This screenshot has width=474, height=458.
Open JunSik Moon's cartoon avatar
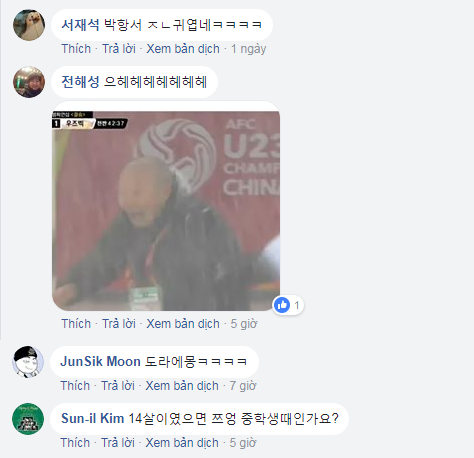click(x=28, y=362)
